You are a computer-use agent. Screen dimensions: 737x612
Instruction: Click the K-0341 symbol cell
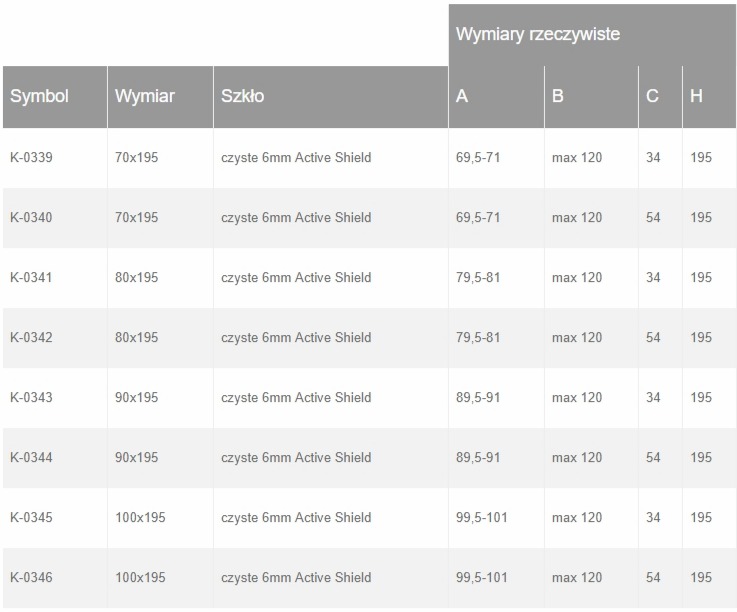(x=31, y=278)
